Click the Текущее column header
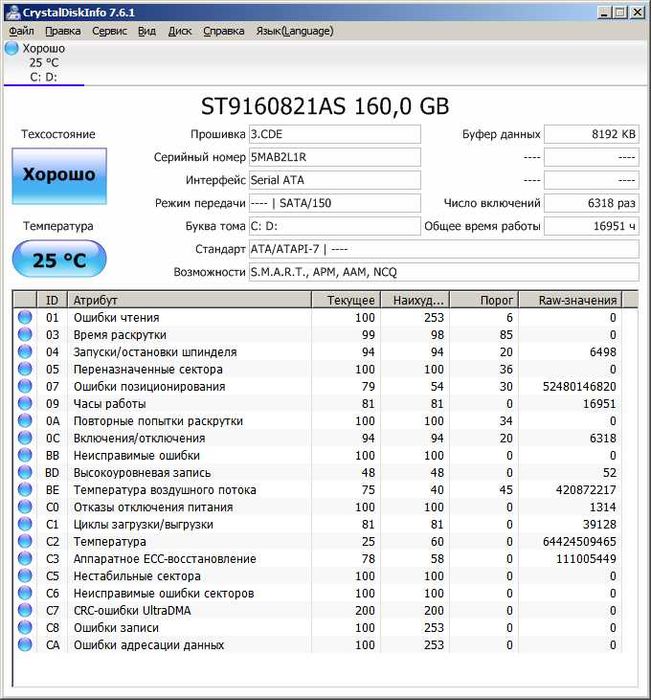This screenshot has width=651, height=700. click(x=346, y=300)
